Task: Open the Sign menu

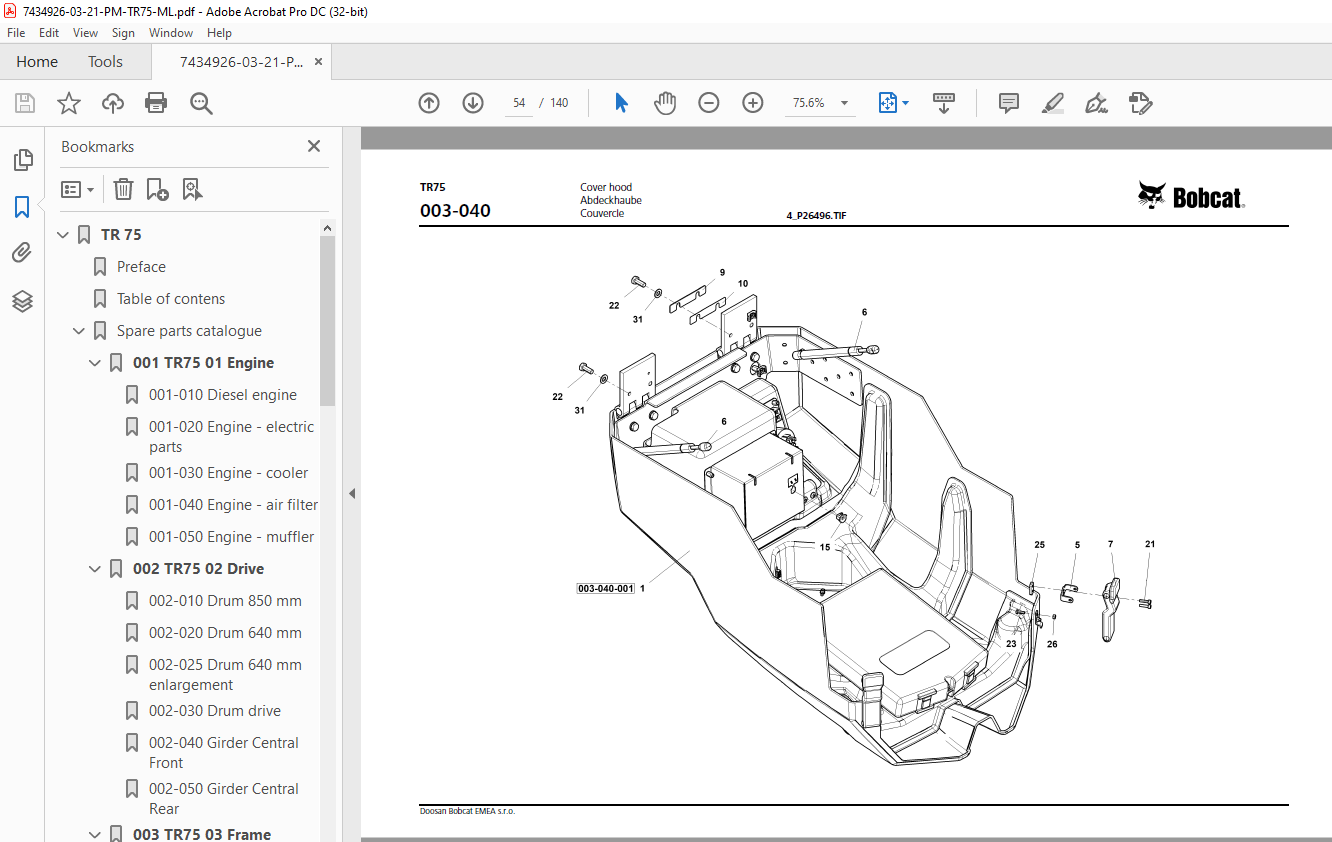Action: 123,33
